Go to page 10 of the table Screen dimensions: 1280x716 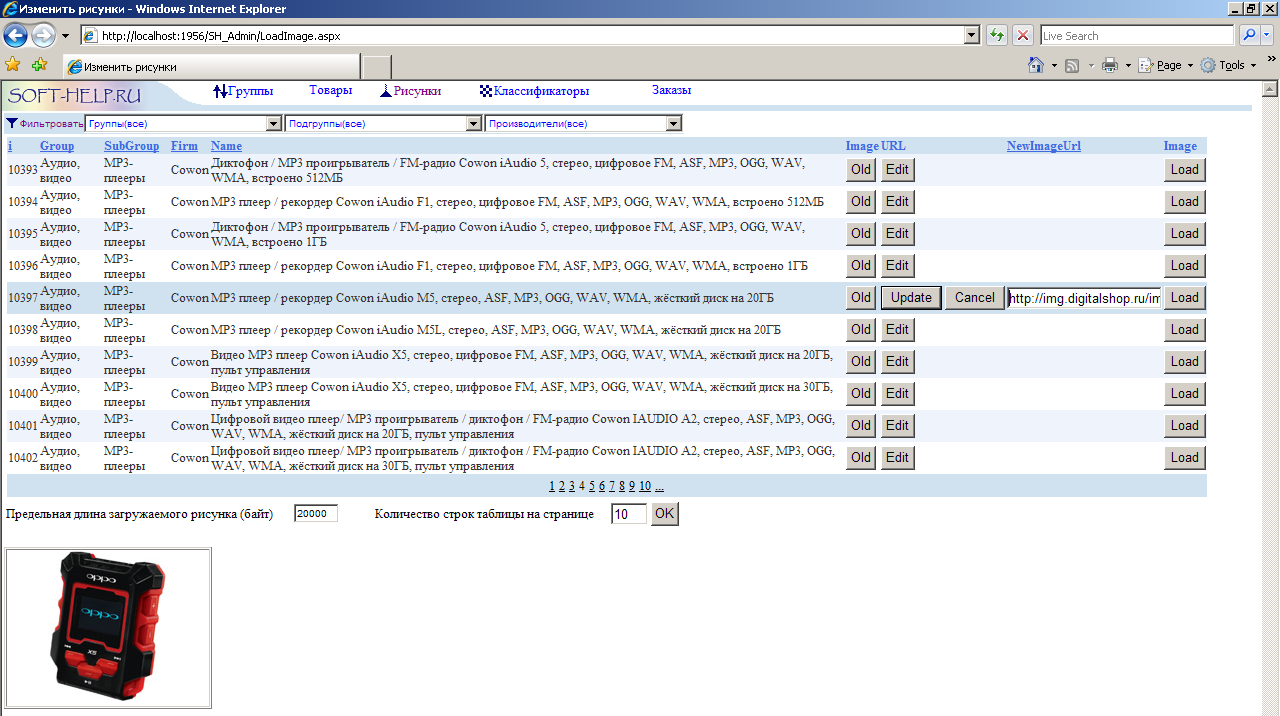645,486
